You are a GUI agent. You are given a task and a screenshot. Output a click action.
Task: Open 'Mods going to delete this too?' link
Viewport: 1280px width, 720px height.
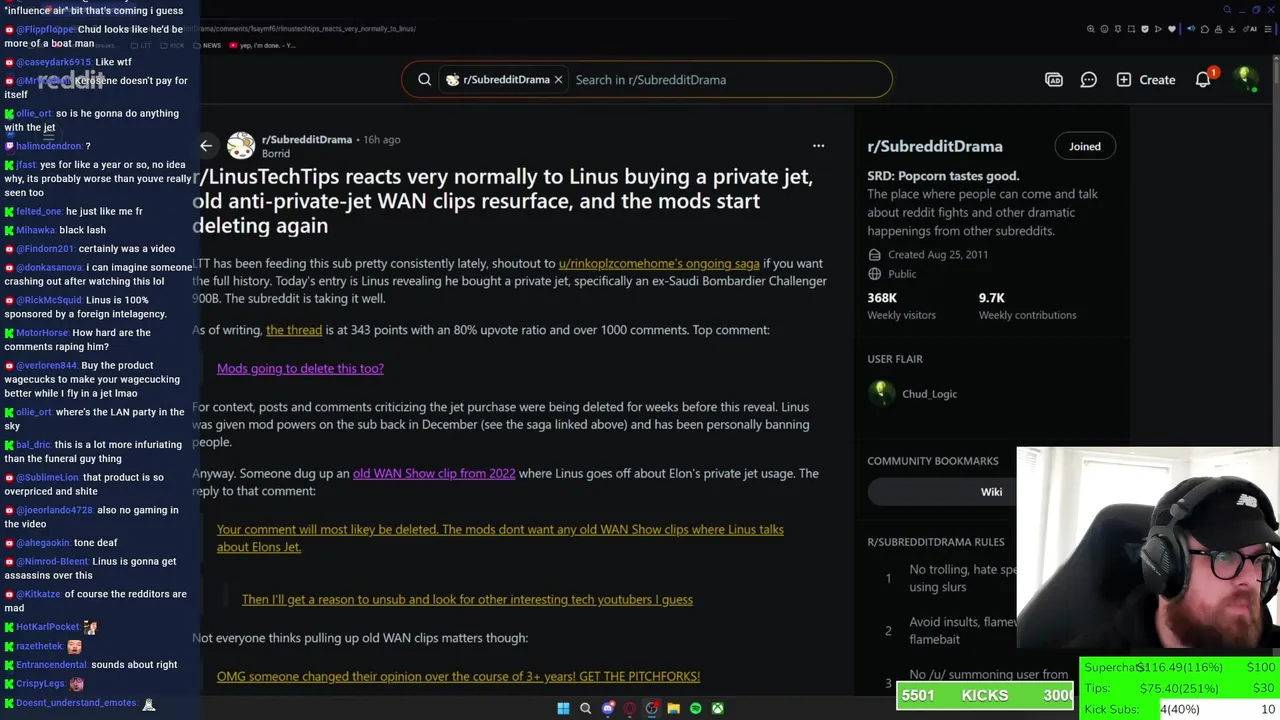point(300,369)
